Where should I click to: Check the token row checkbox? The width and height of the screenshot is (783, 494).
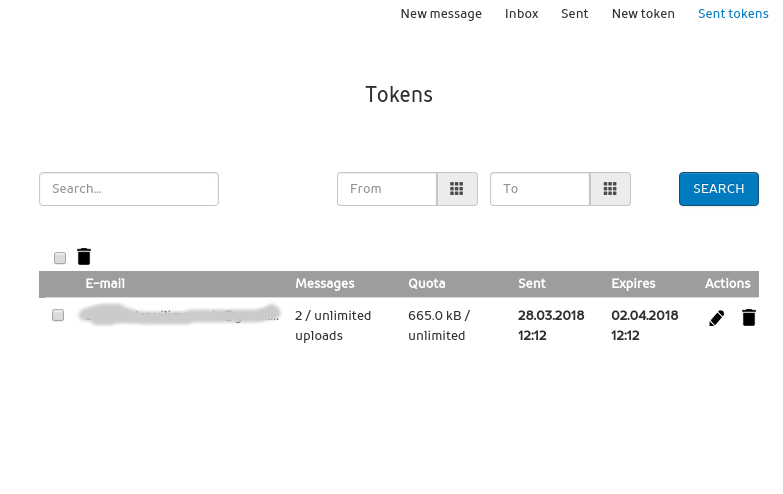click(x=58, y=315)
